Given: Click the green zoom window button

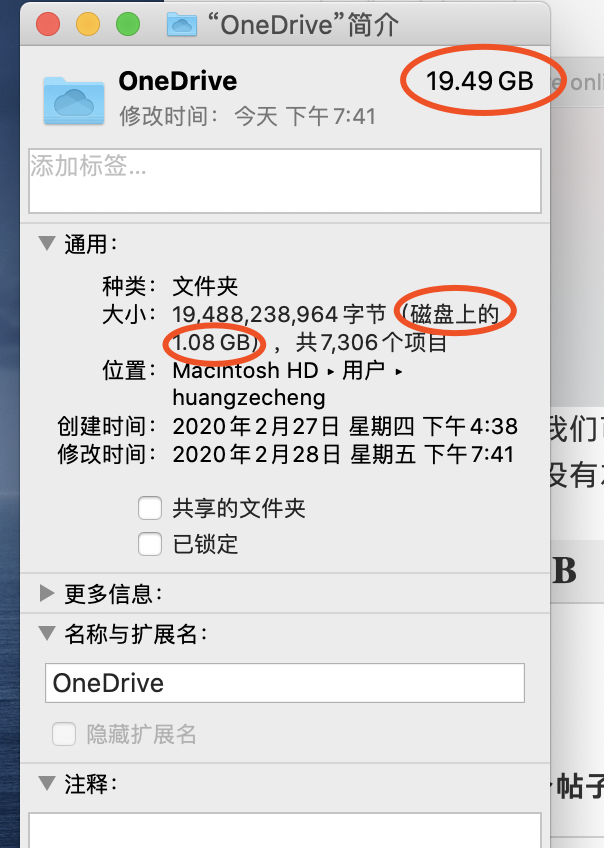Looking at the screenshot, I should pos(127,24).
